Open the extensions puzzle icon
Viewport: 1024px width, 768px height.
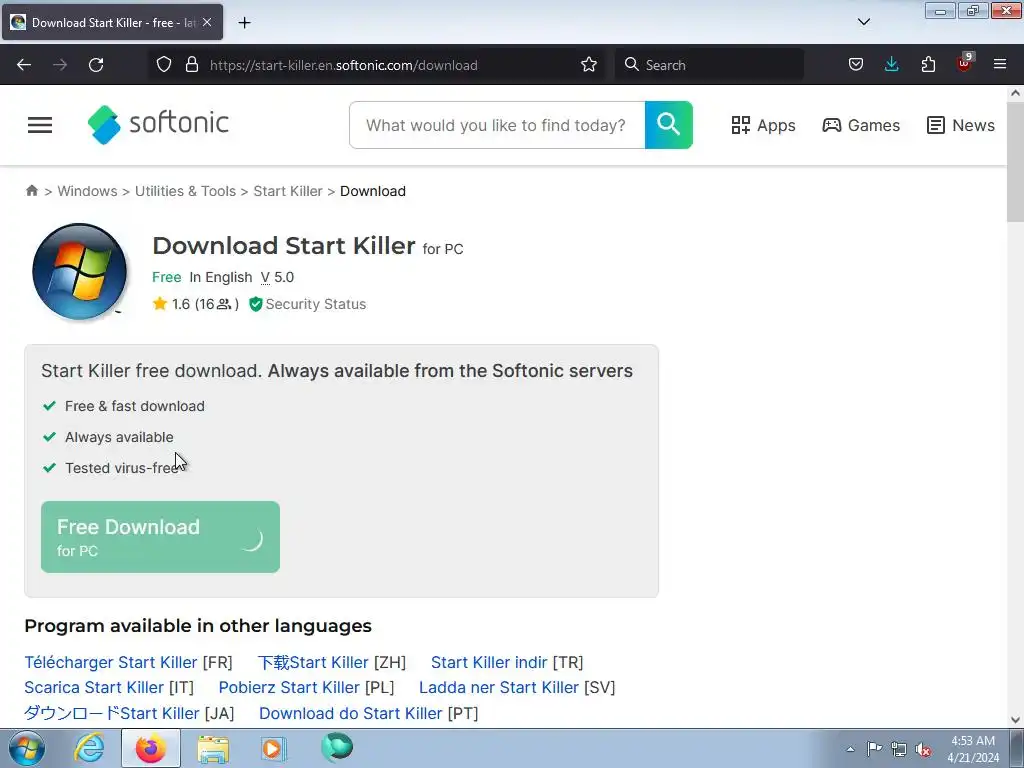928,65
